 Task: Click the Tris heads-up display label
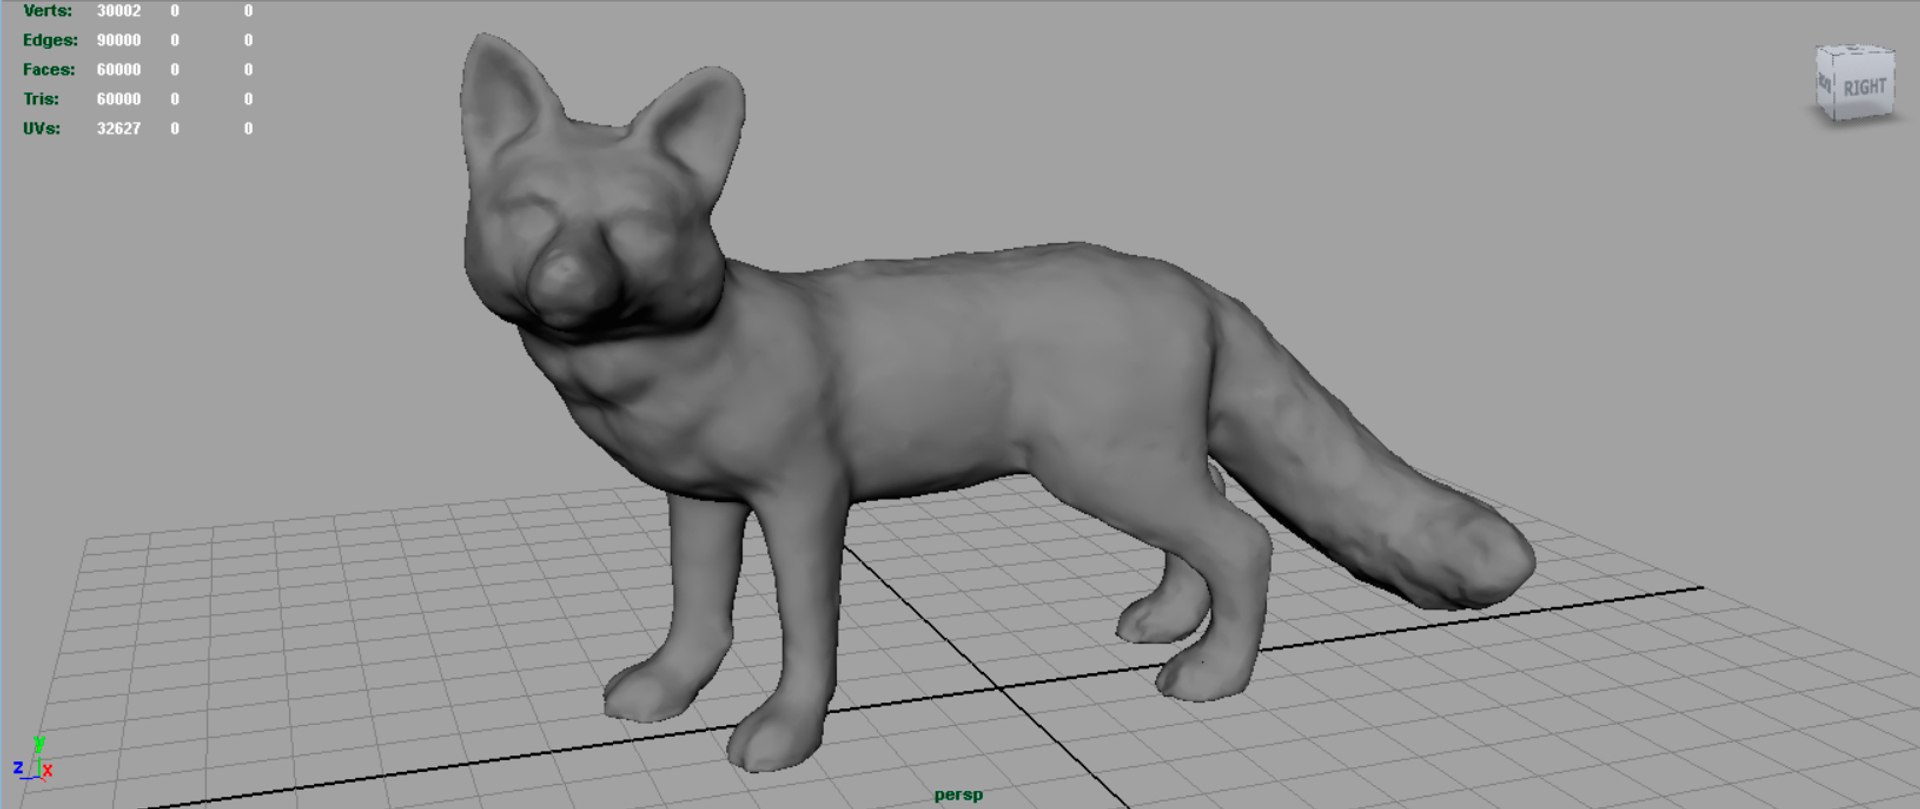[41, 99]
